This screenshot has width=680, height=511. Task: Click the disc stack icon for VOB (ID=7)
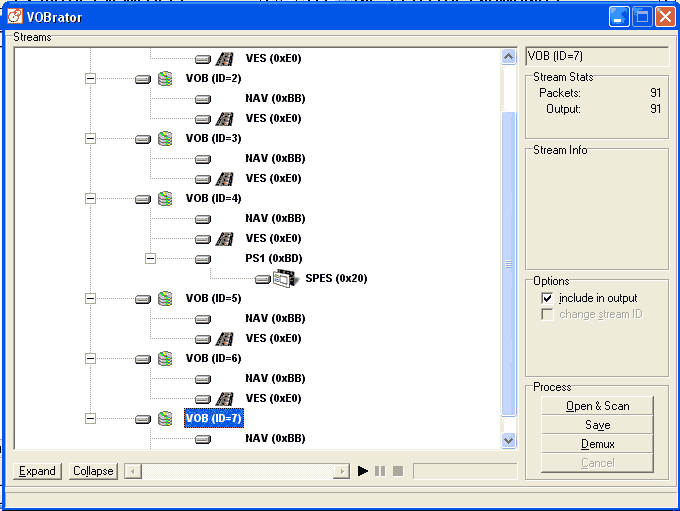tap(165, 418)
